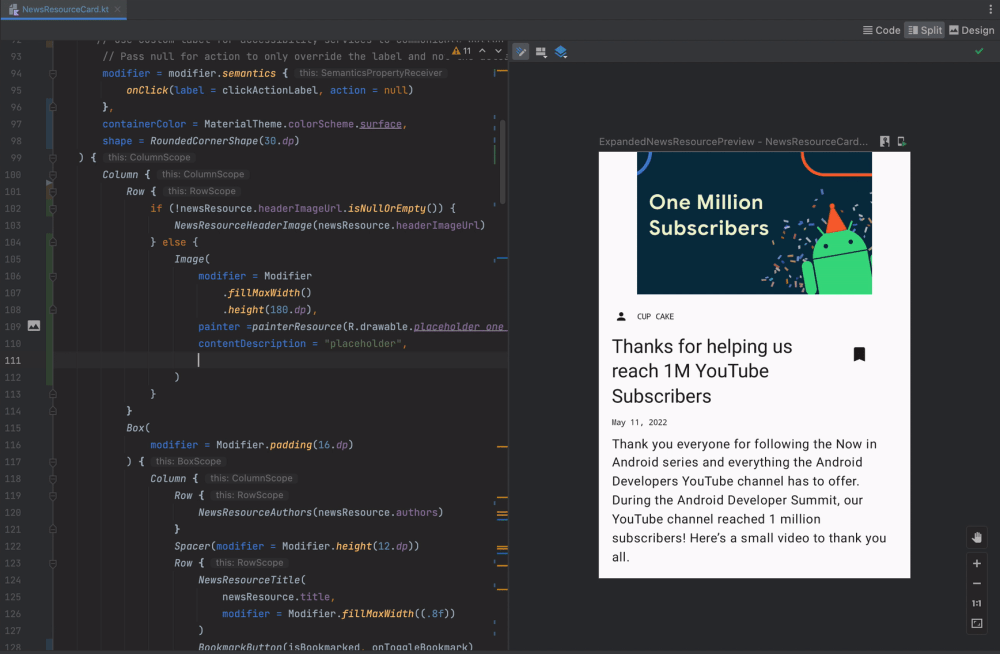Start interactive mode for ExpandedNewsResourcePreview
This screenshot has width=1000, height=654.
[x=885, y=142]
